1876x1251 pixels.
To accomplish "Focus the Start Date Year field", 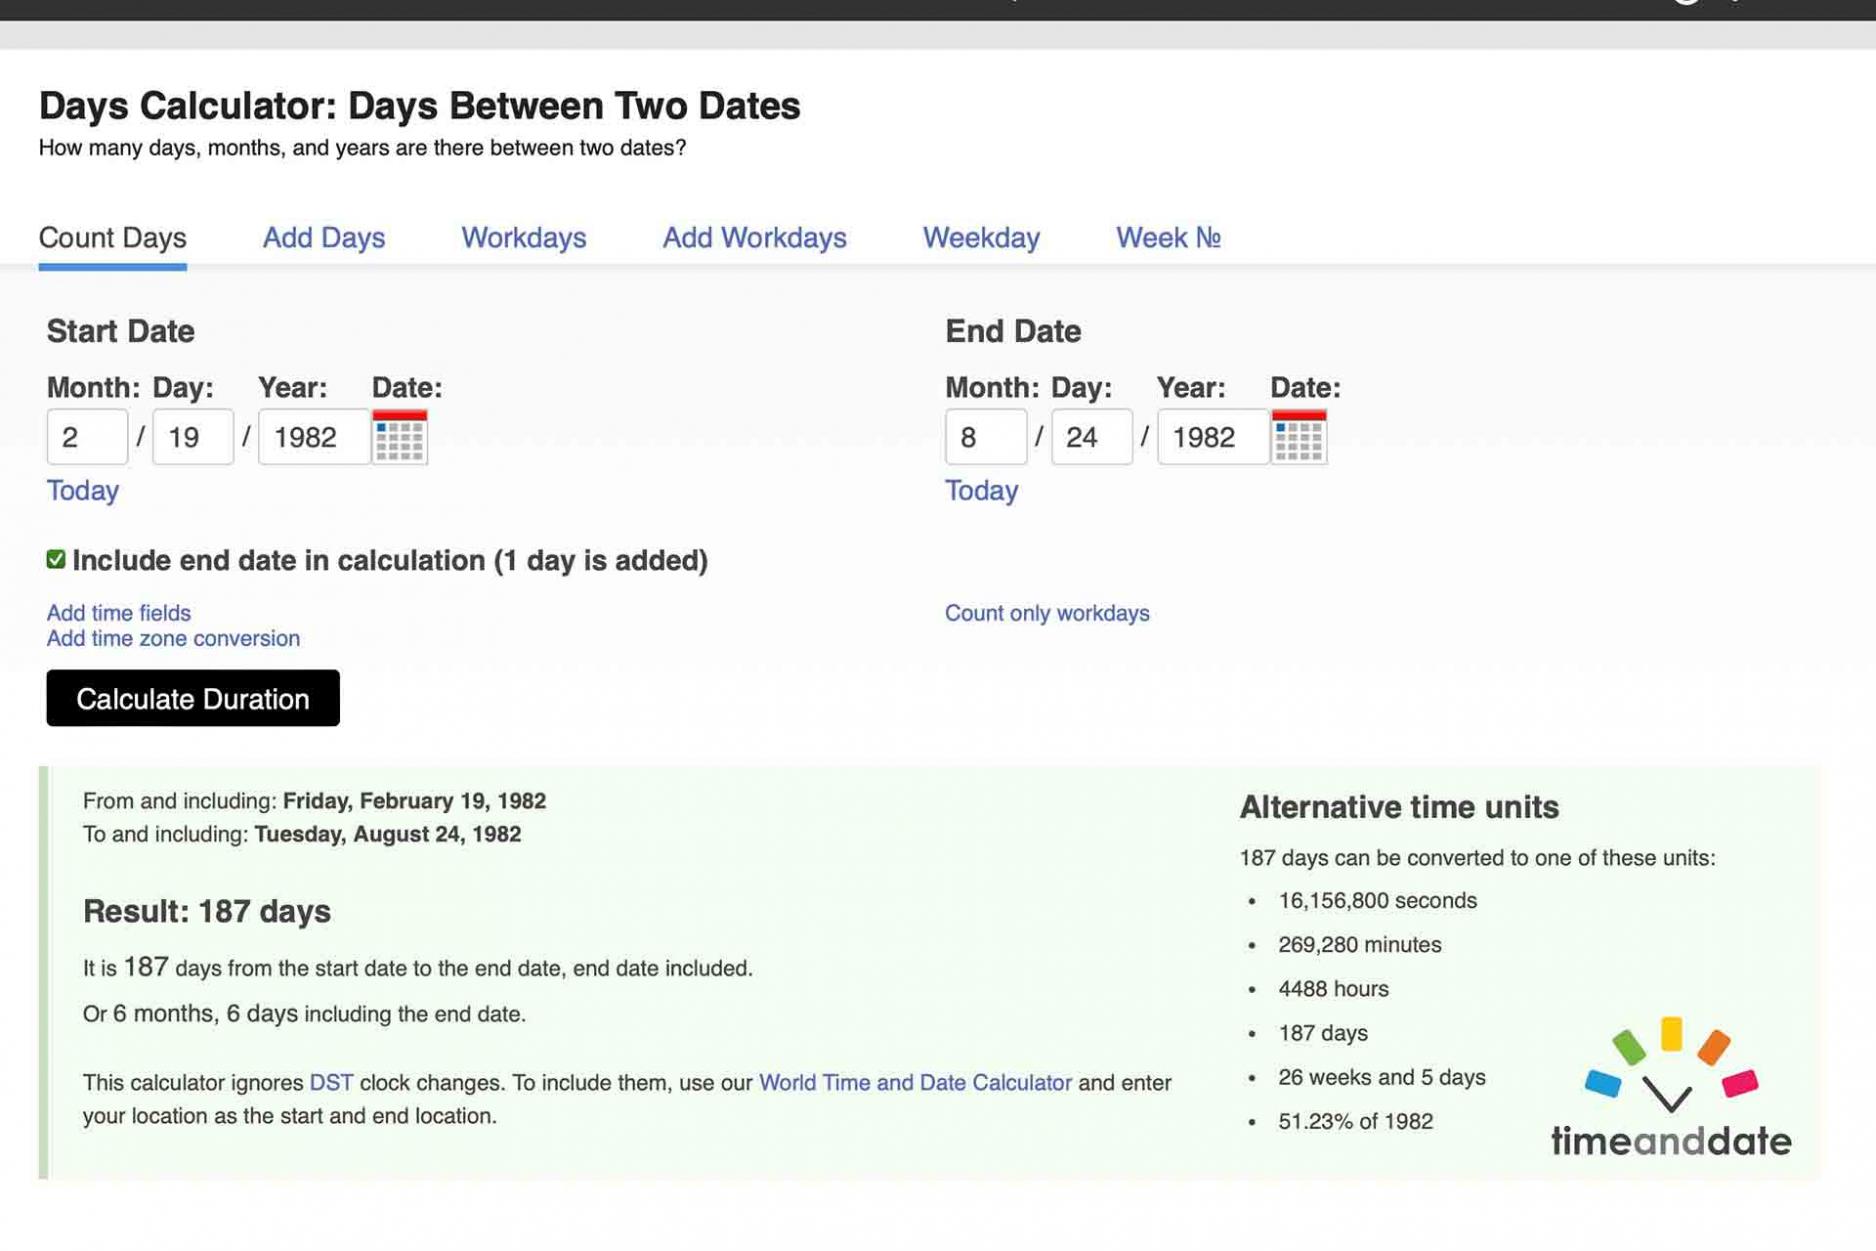I will pyautogui.click(x=314, y=437).
